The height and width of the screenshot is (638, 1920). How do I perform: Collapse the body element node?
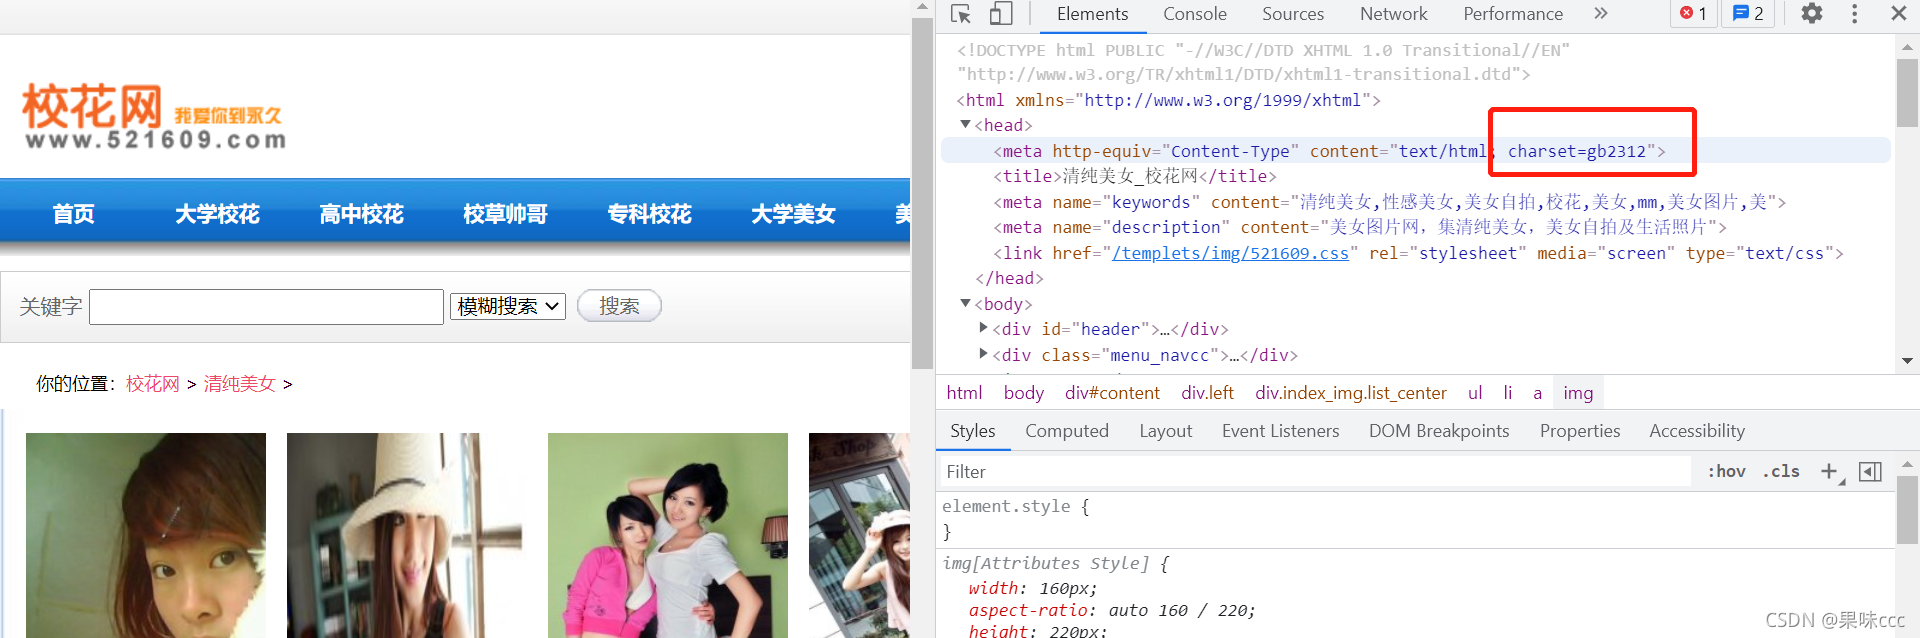pyautogui.click(x=965, y=303)
